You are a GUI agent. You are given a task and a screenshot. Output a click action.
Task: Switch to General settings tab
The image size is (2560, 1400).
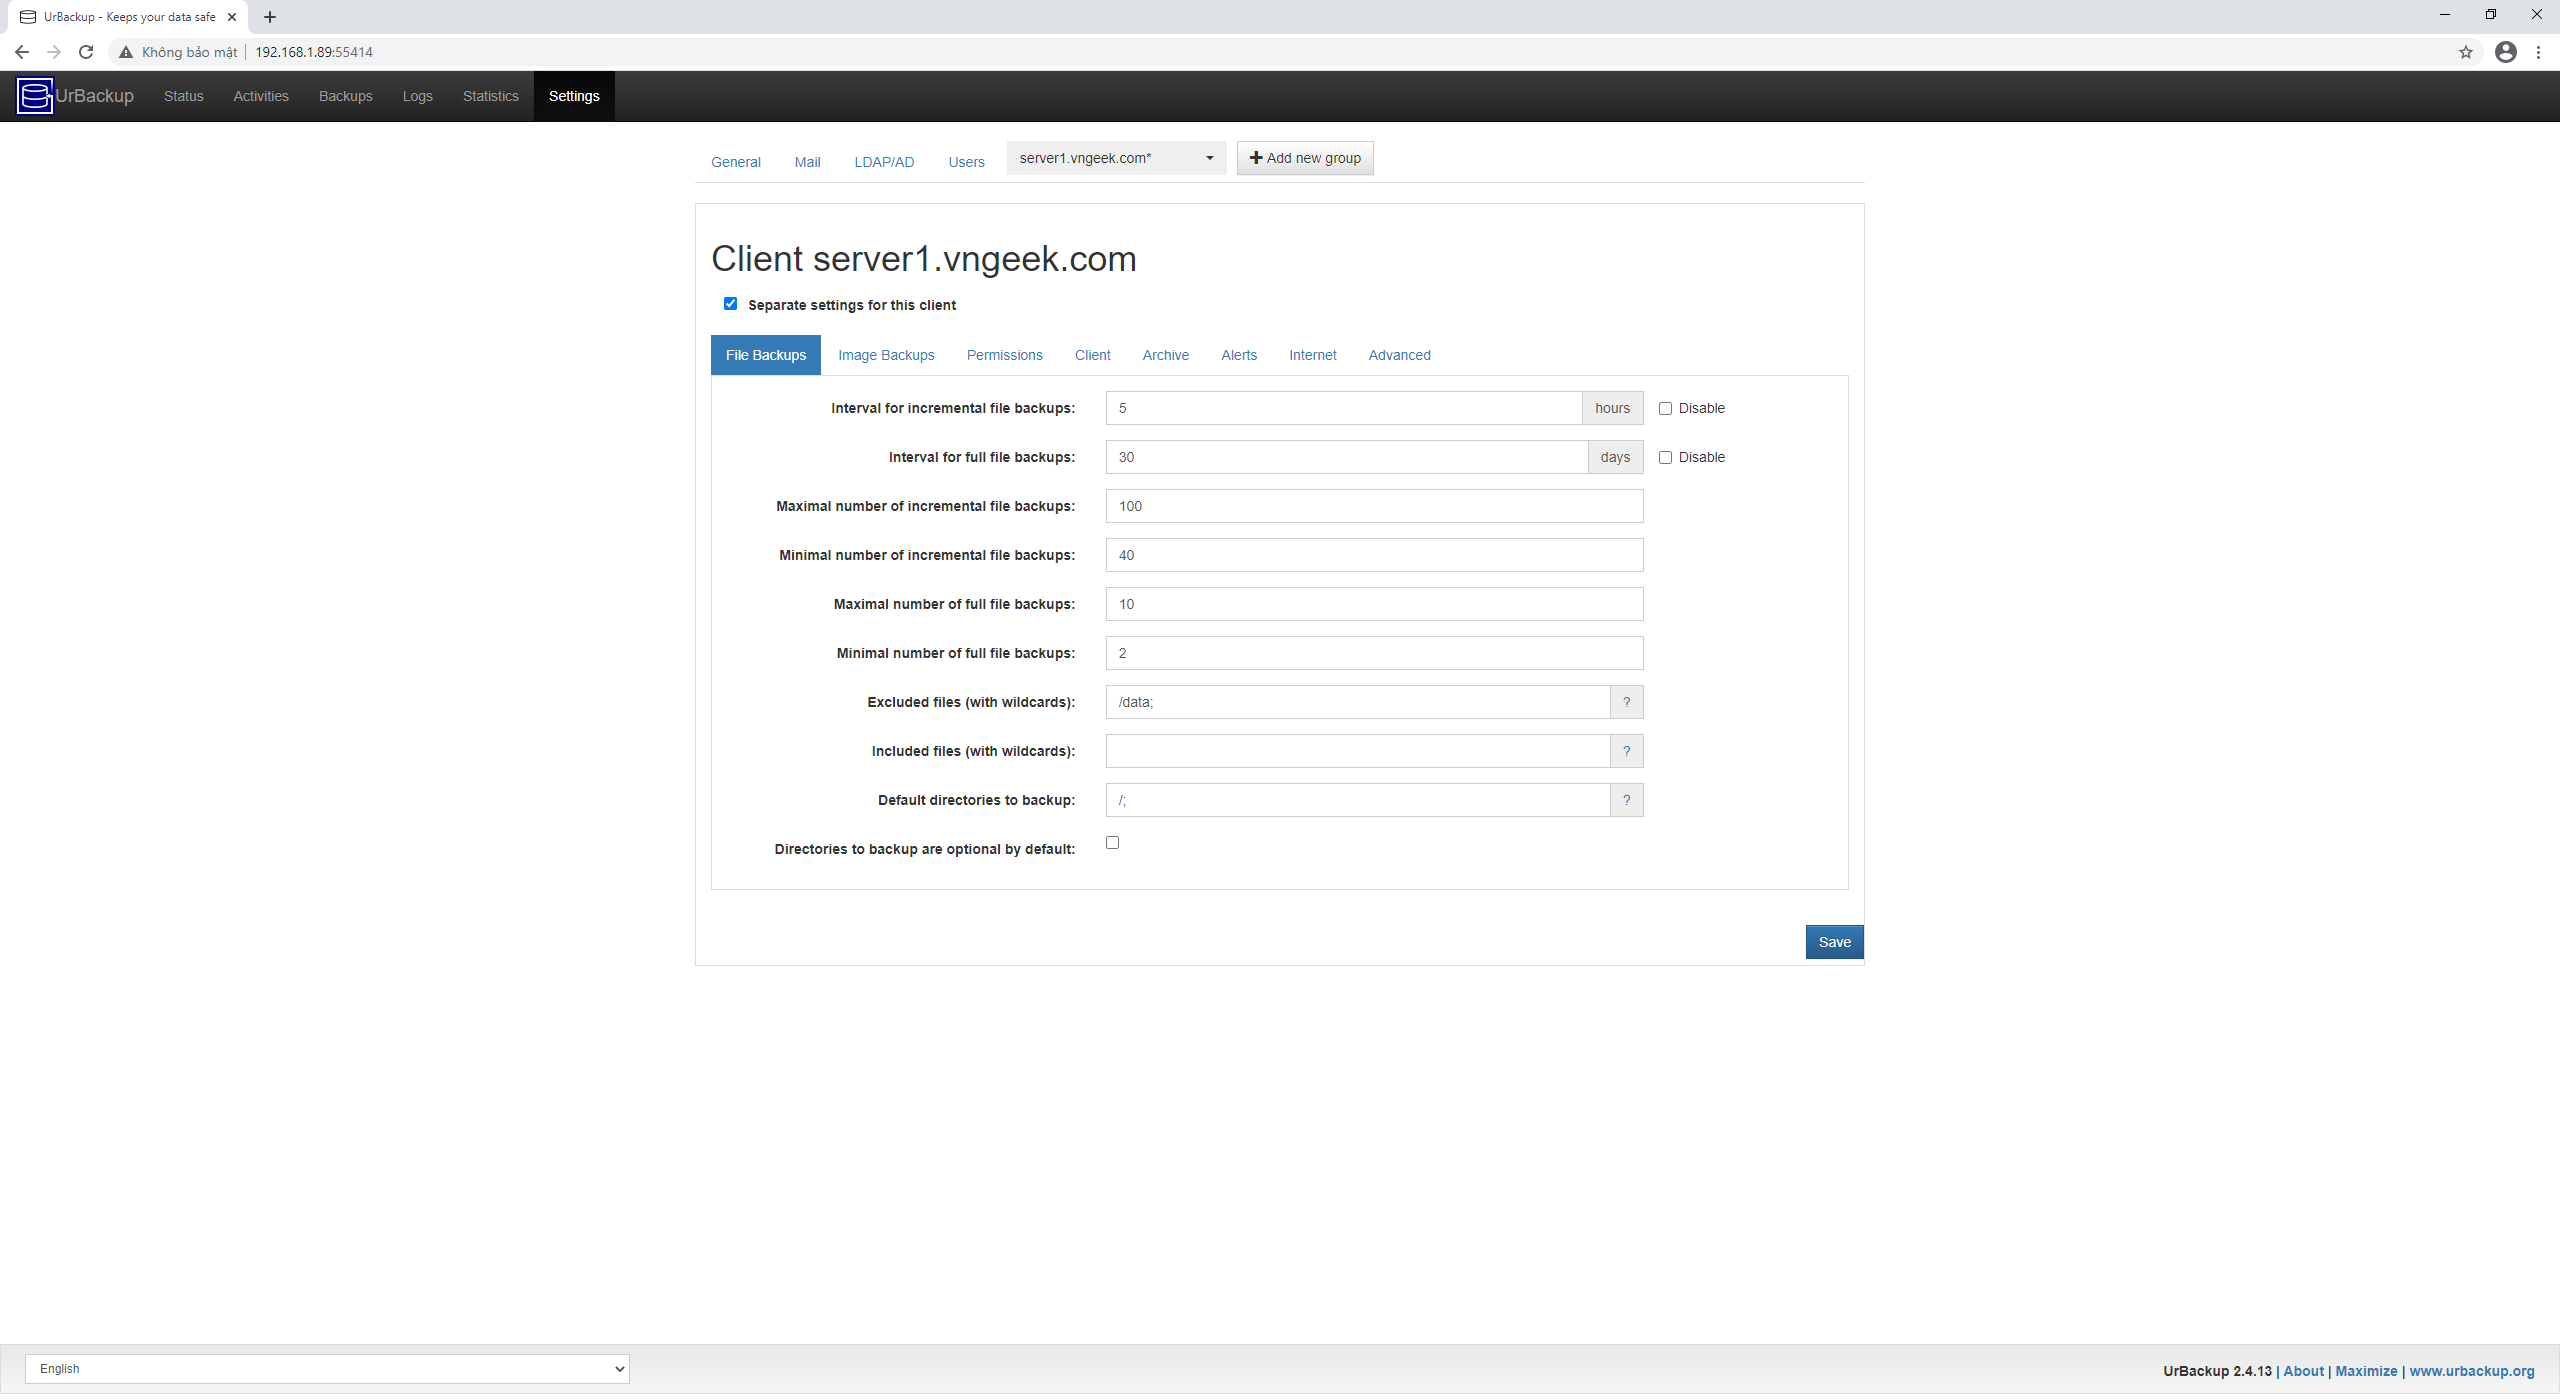736,162
